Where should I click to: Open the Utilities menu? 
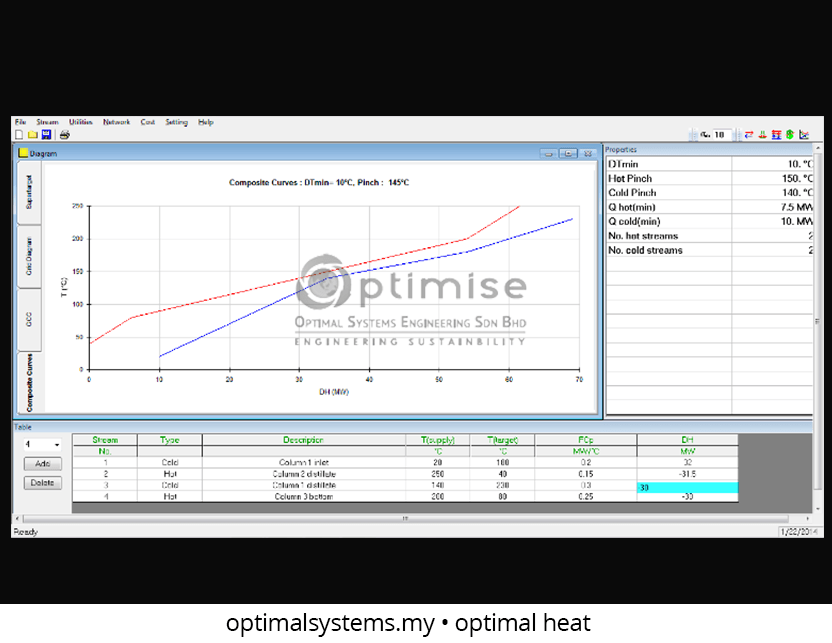pyautogui.click(x=80, y=122)
